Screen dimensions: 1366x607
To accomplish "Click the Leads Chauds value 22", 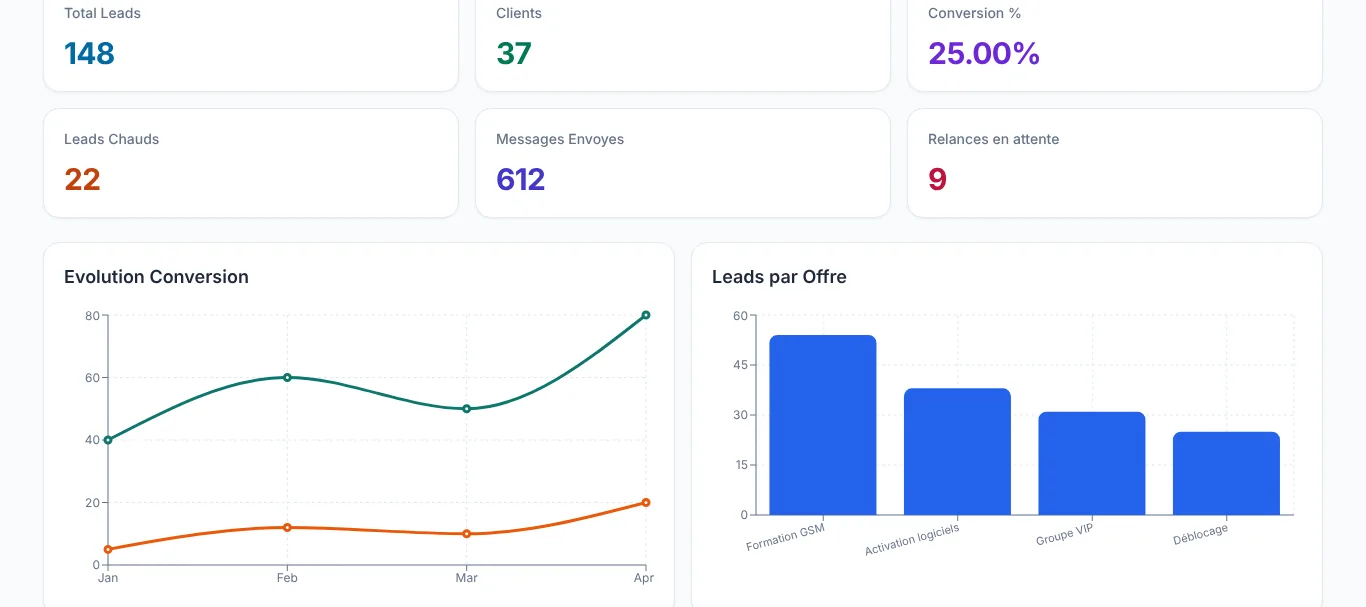I will point(82,179).
